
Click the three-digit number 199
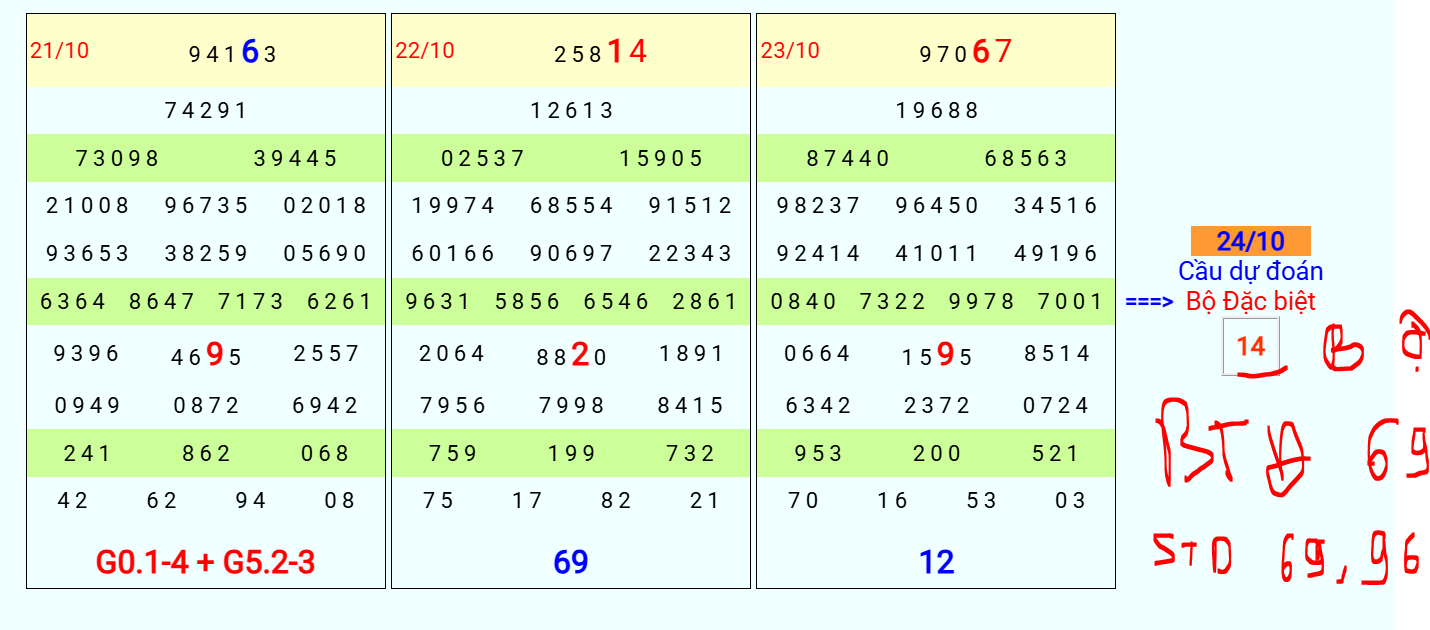(572, 454)
